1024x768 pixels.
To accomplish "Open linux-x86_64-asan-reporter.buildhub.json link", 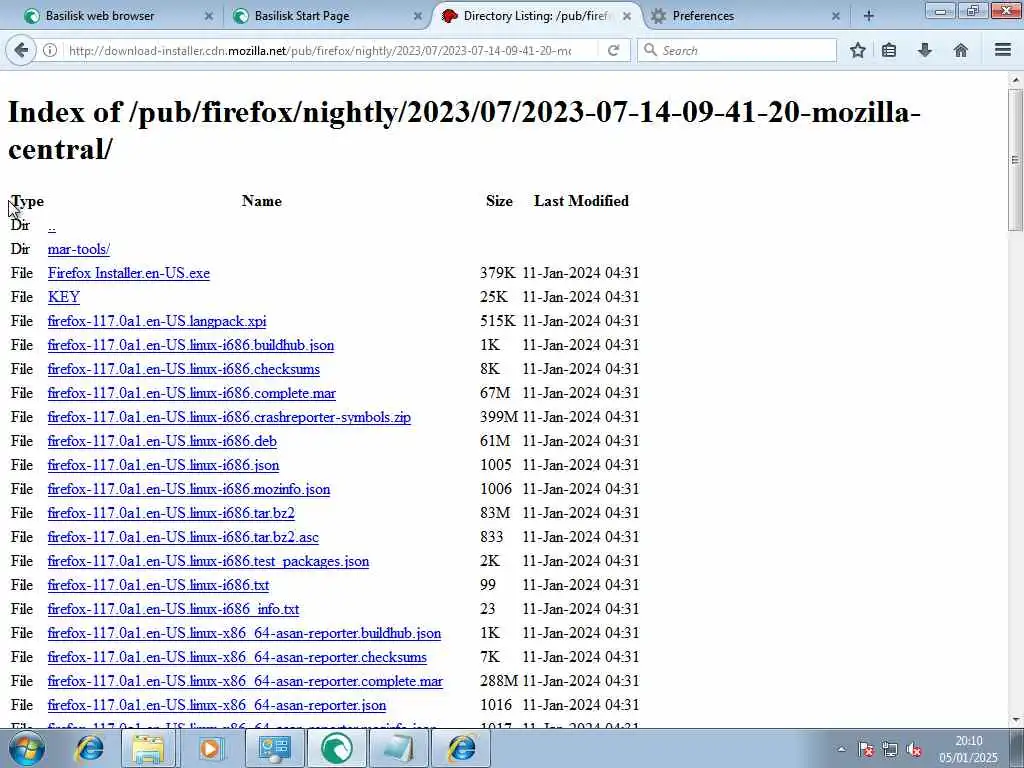I will (x=244, y=633).
